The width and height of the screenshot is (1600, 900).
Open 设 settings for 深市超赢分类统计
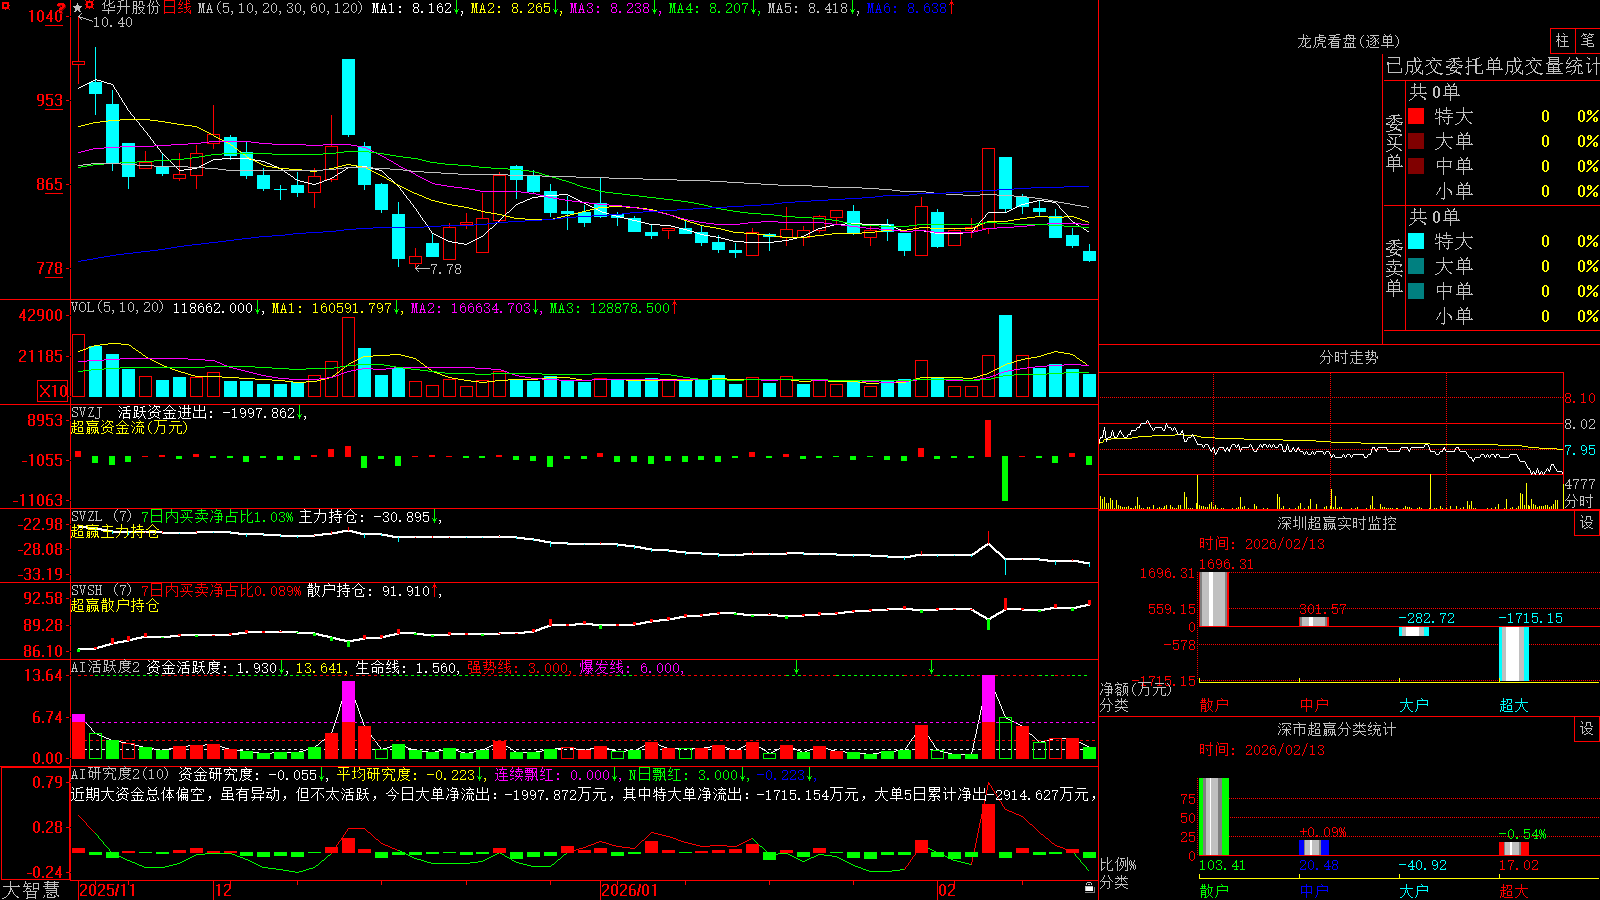coord(1587,729)
